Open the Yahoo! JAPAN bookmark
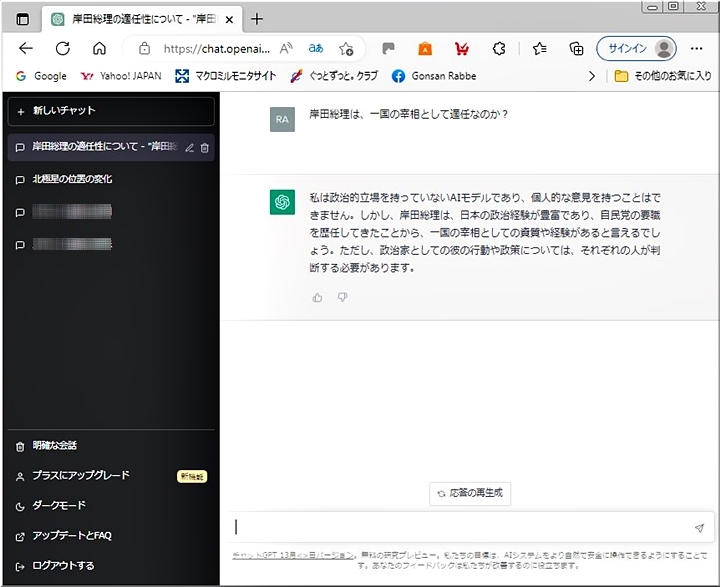The height and width of the screenshot is (587, 720). (120, 76)
